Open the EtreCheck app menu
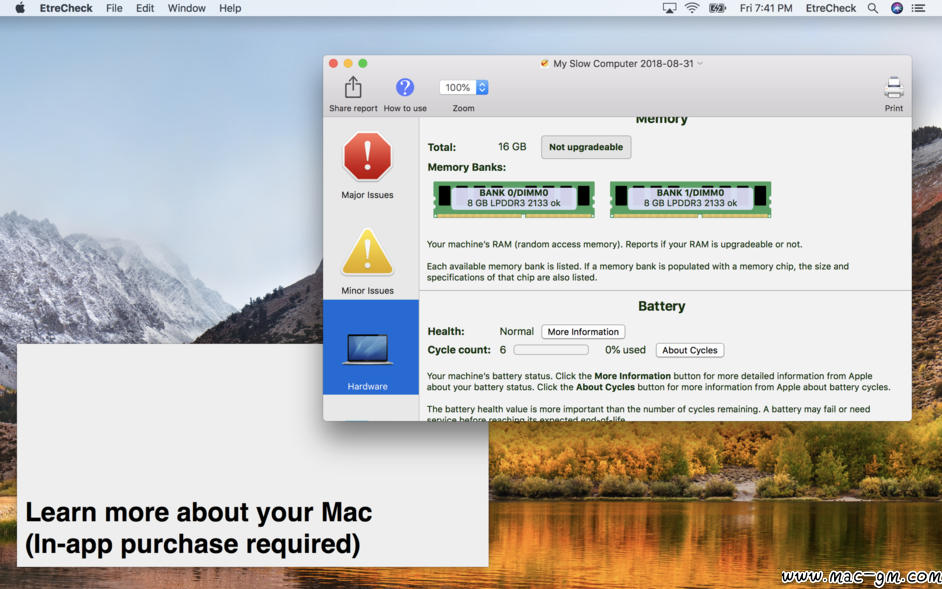The width and height of the screenshot is (942, 589). pos(64,8)
